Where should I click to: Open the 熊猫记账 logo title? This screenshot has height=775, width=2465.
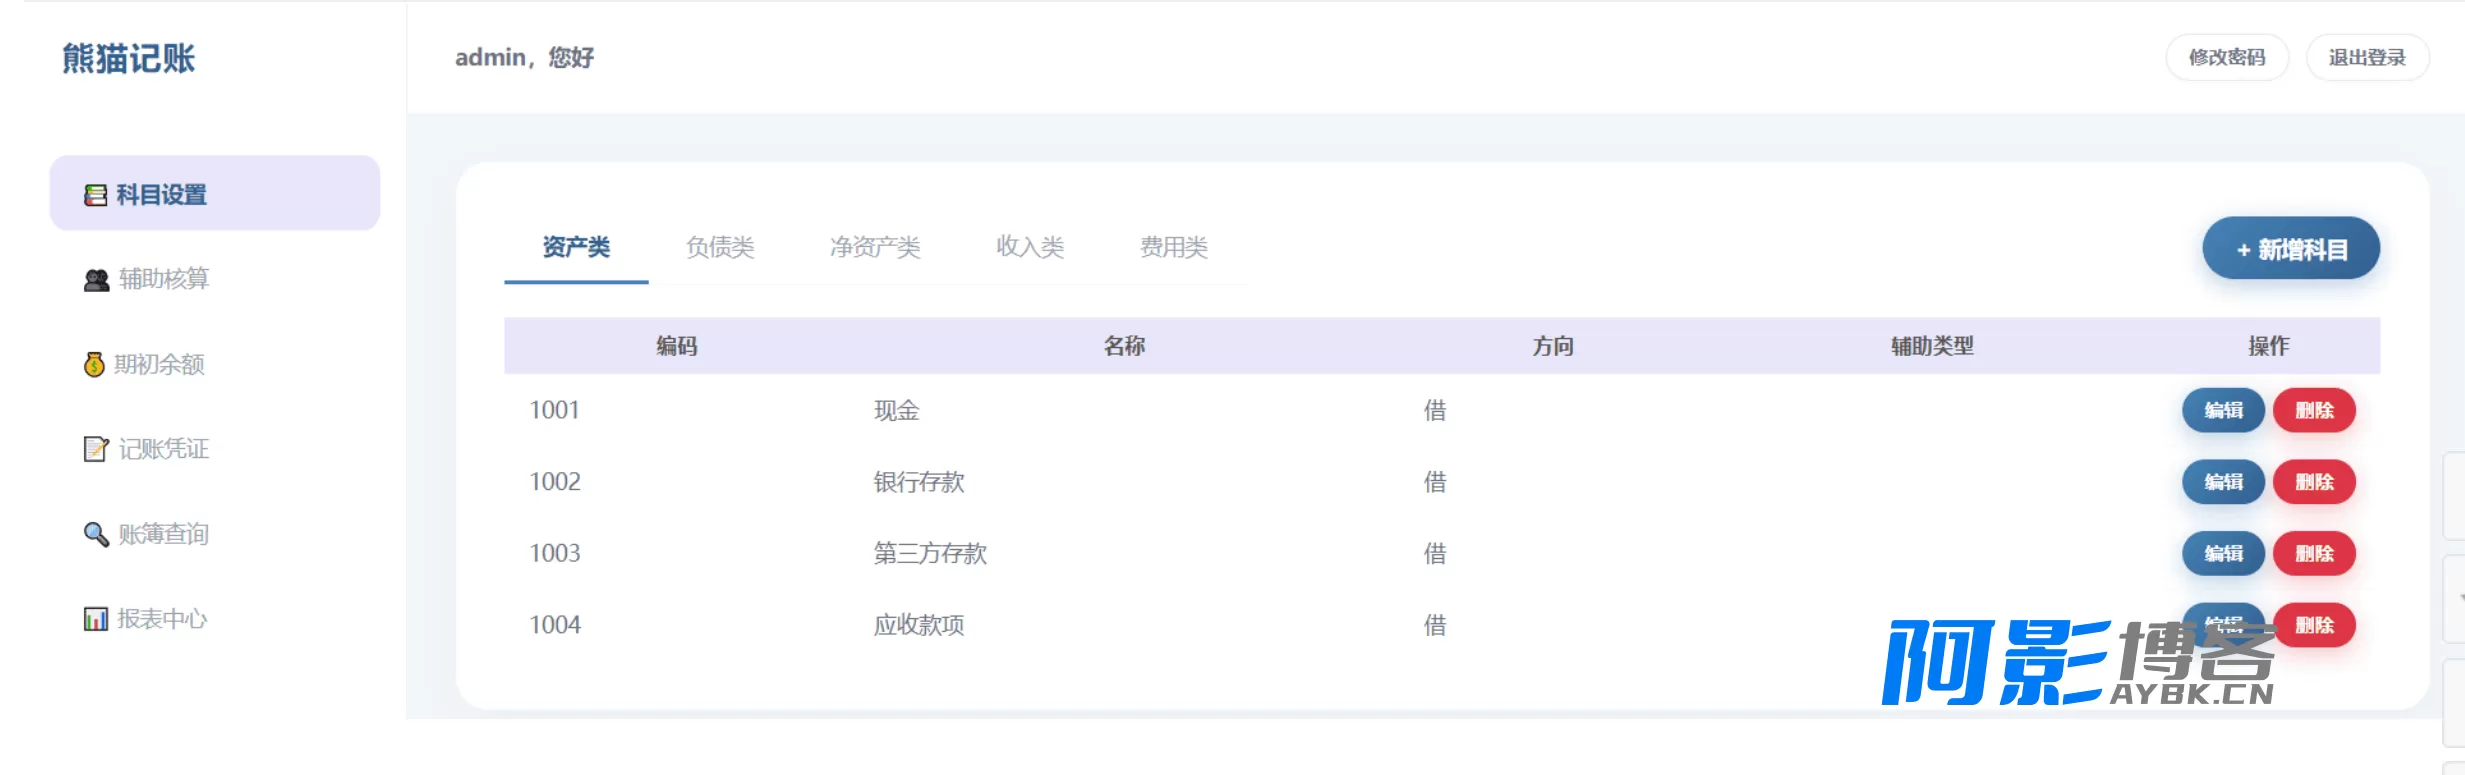tap(129, 58)
